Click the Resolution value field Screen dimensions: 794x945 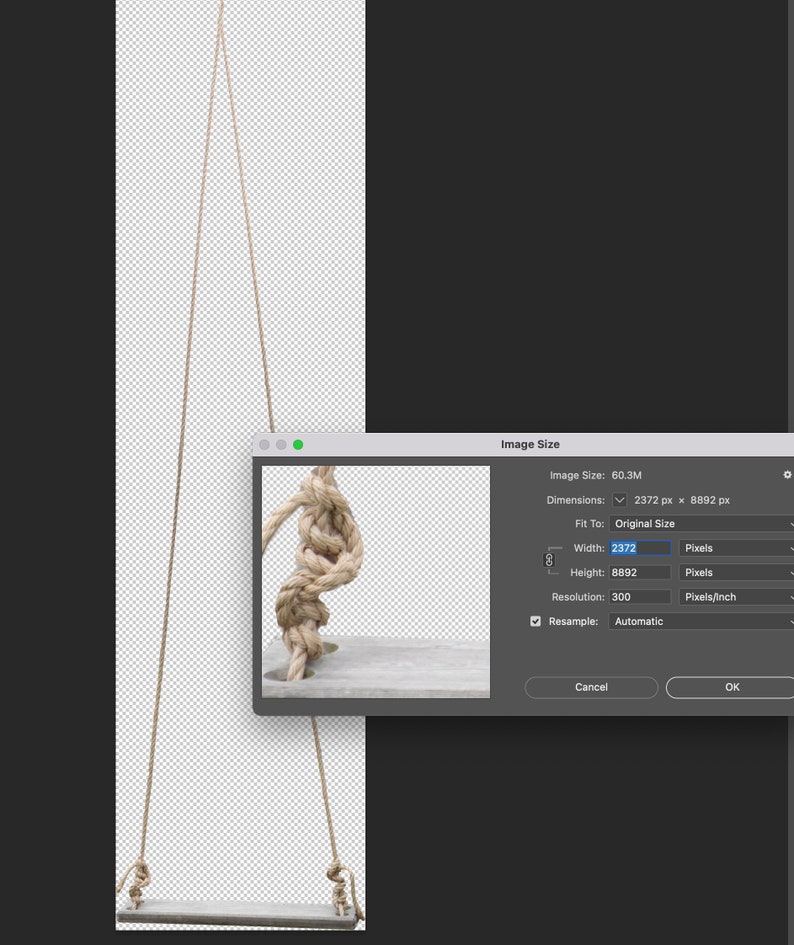640,597
